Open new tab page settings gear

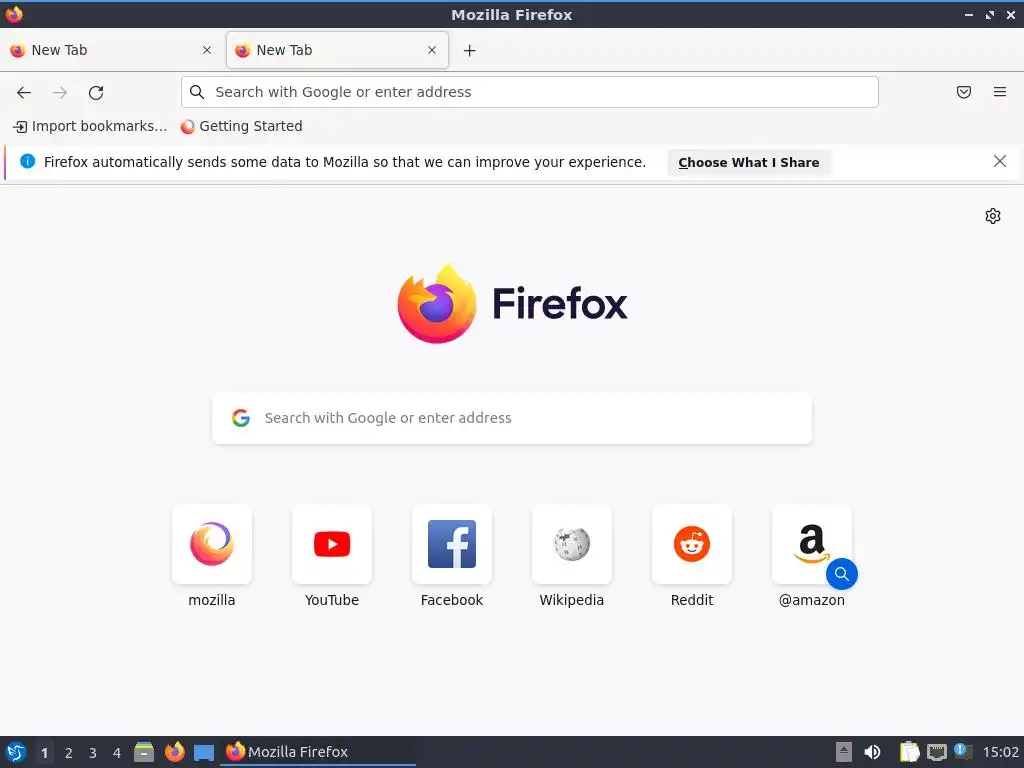993,216
